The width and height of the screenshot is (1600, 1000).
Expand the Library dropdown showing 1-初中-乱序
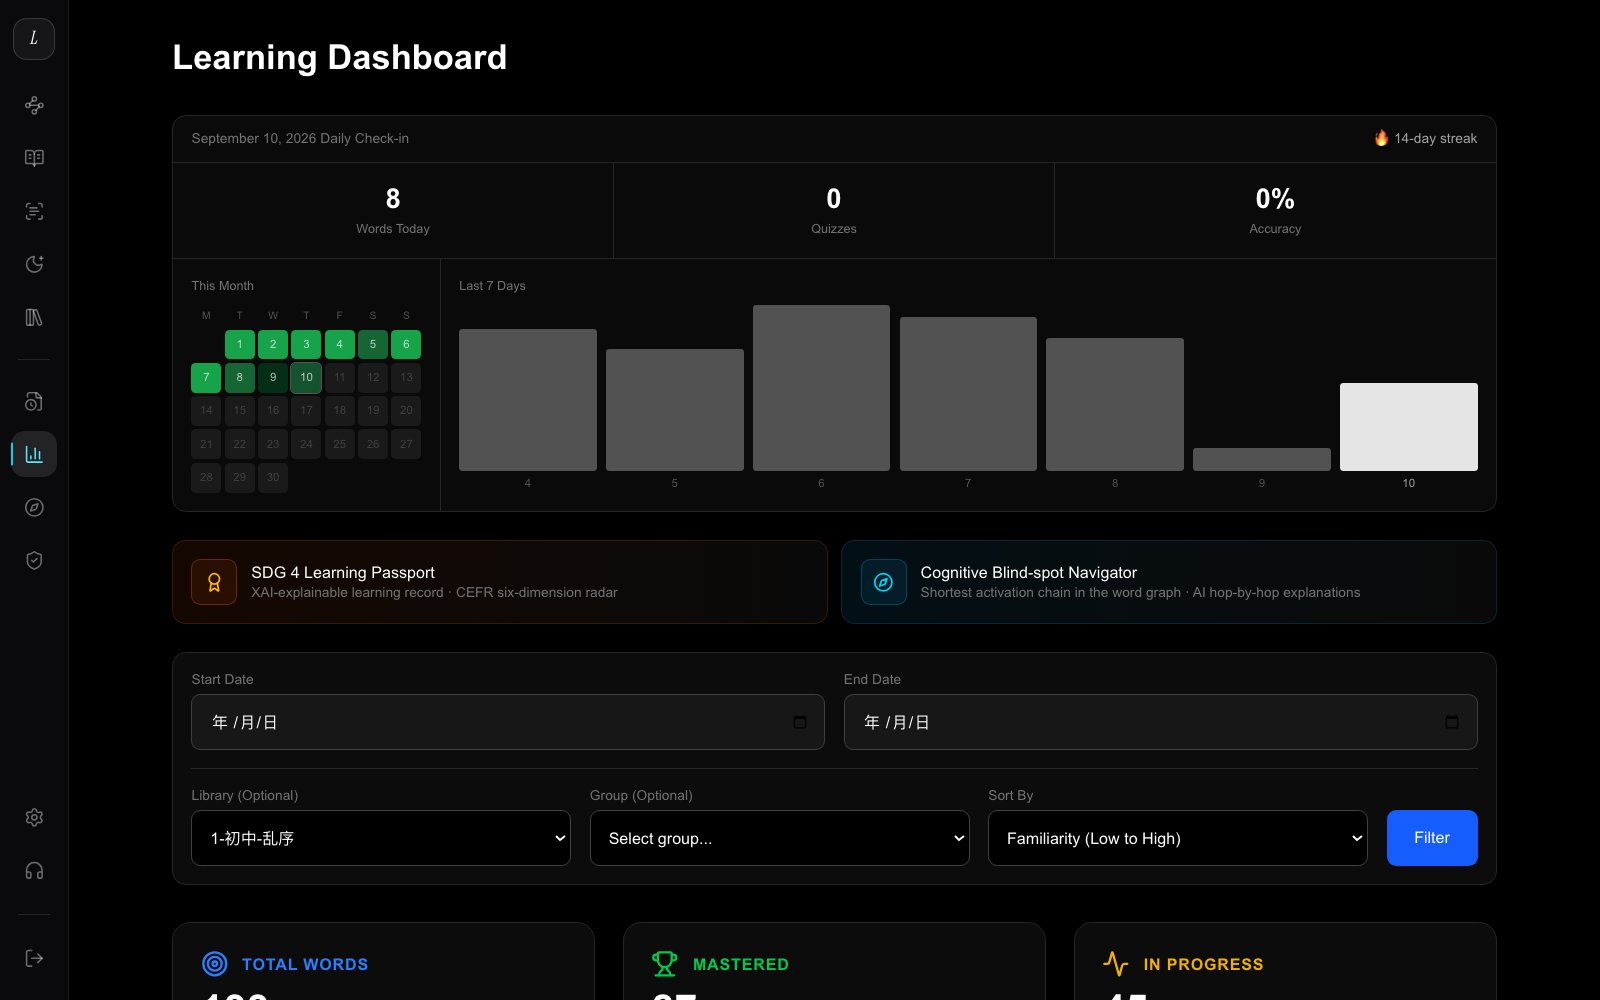(381, 838)
